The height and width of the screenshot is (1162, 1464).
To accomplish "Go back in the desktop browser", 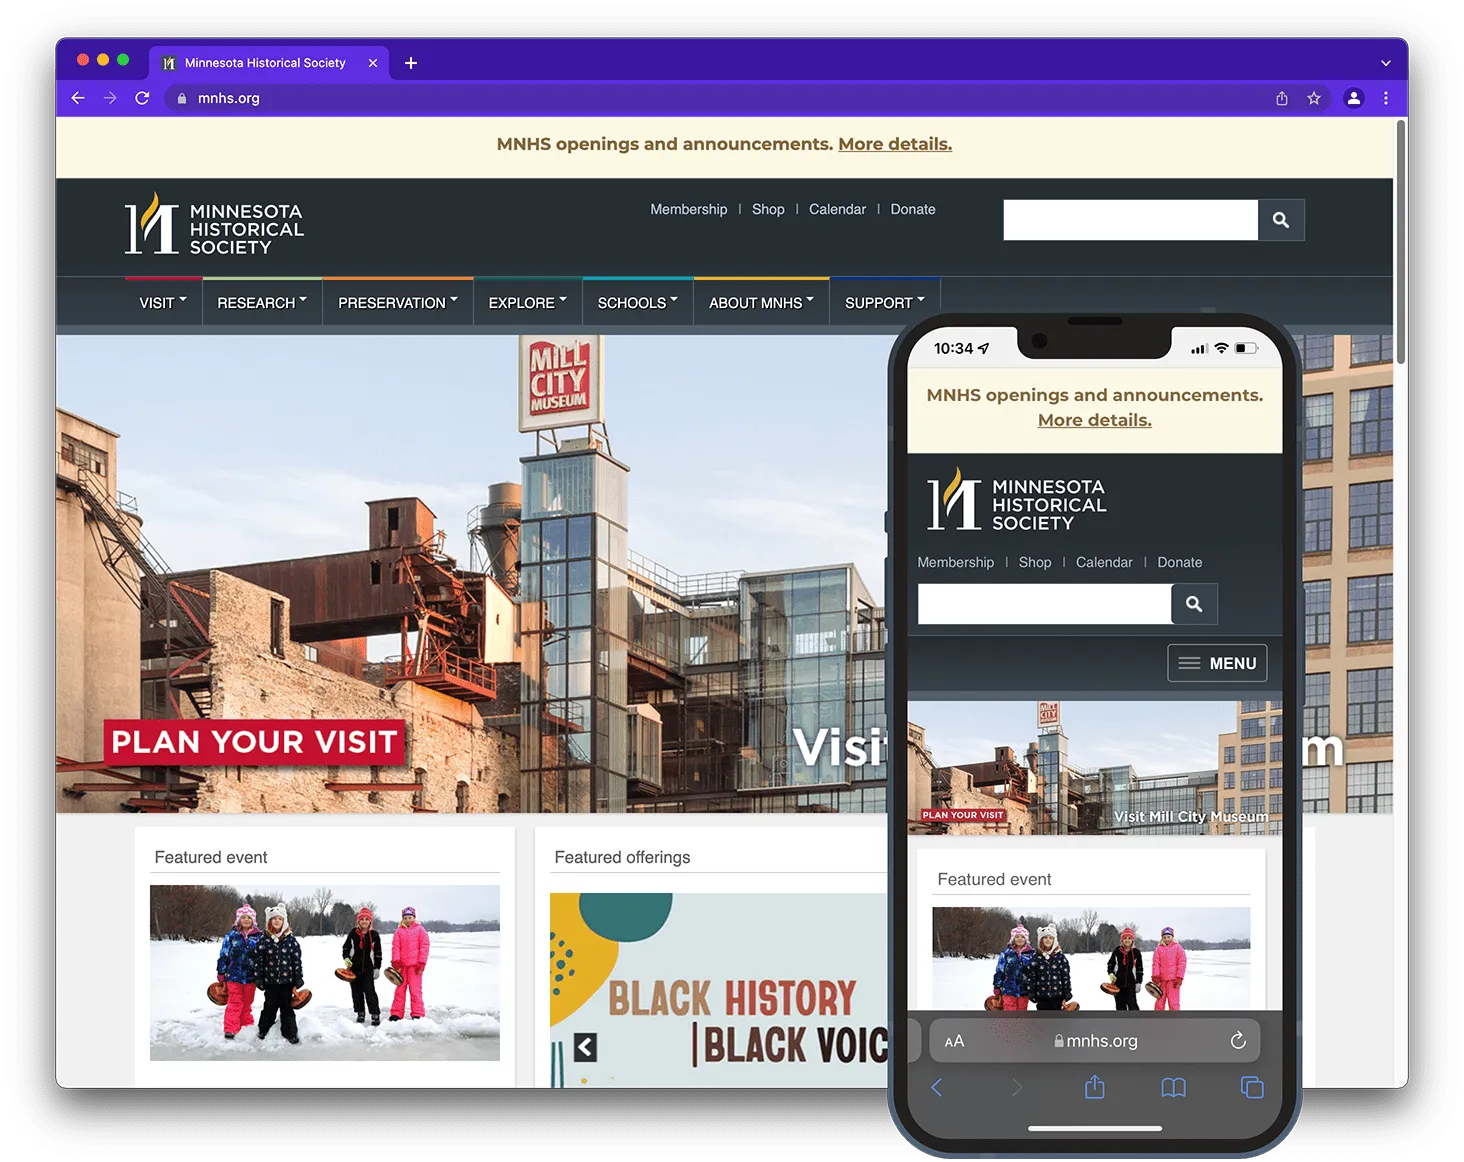I will point(78,98).
